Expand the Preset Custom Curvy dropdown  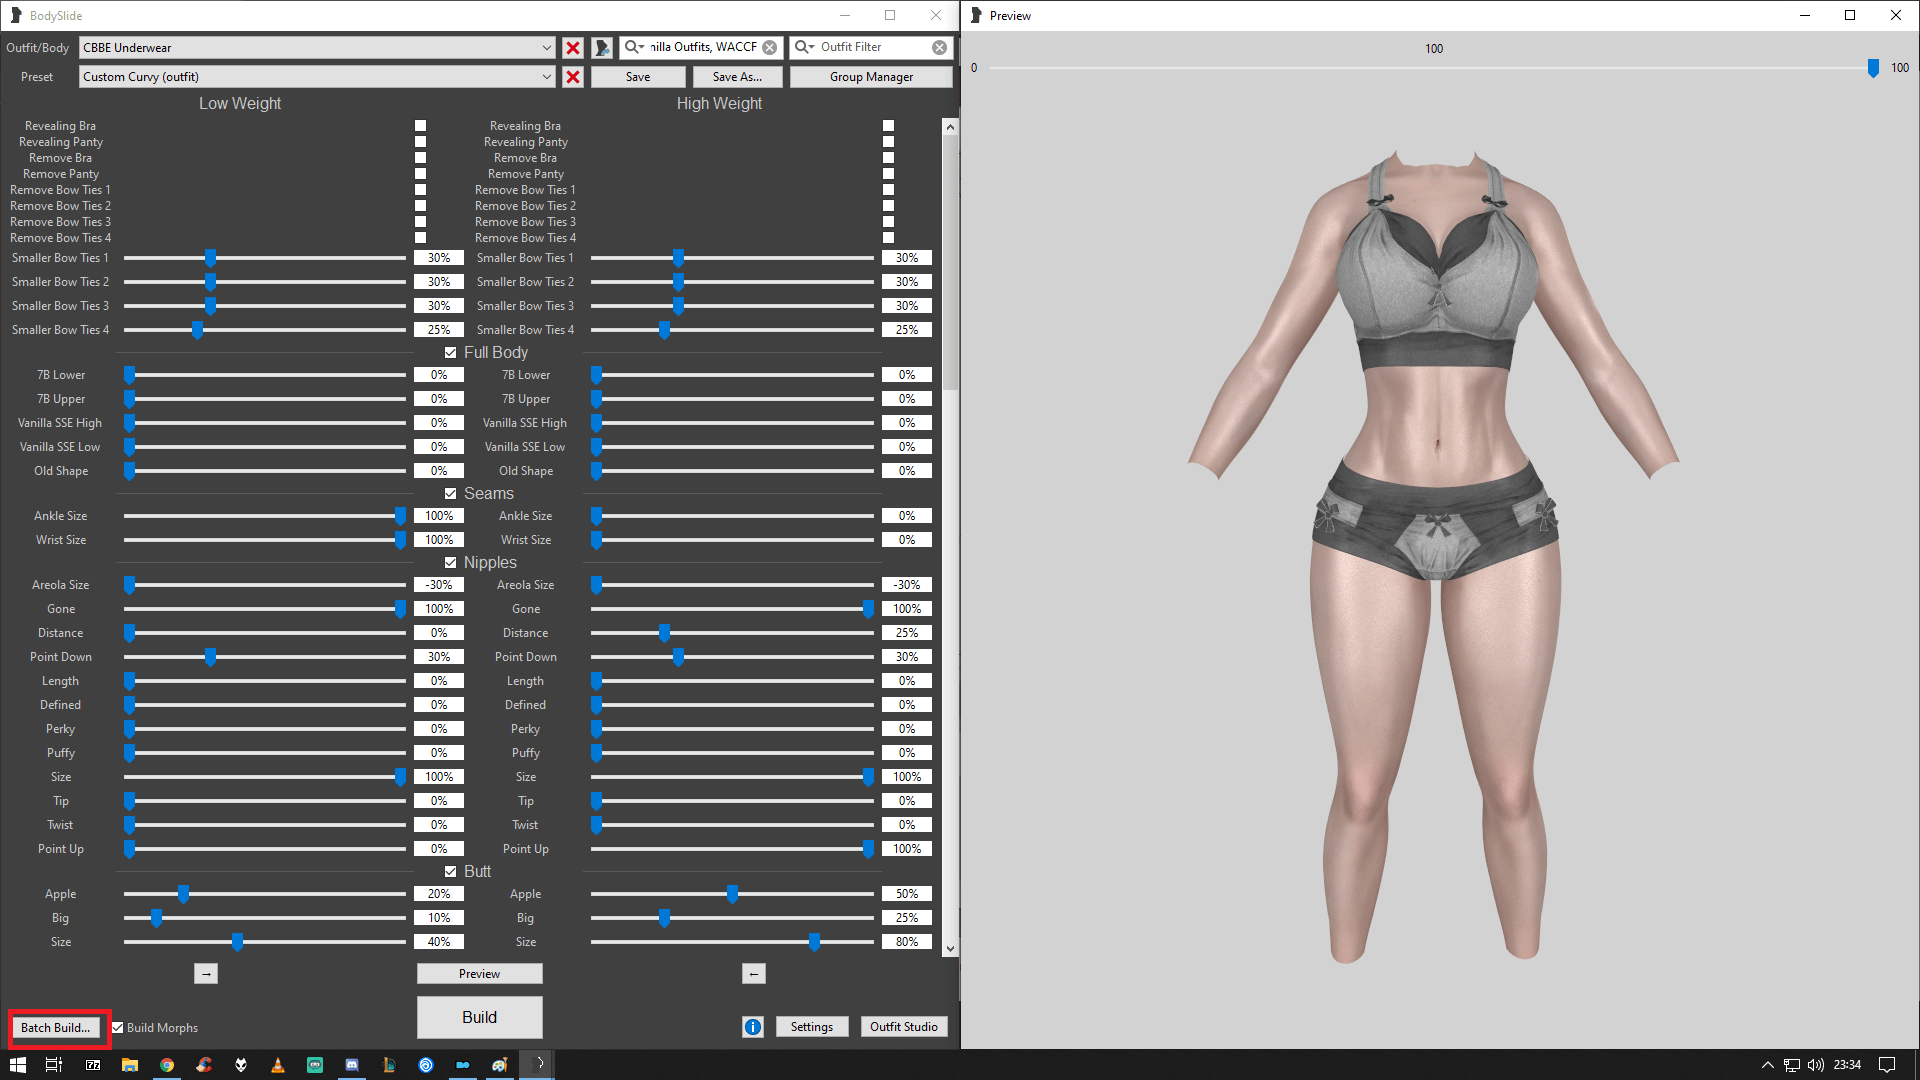[546, 77]
